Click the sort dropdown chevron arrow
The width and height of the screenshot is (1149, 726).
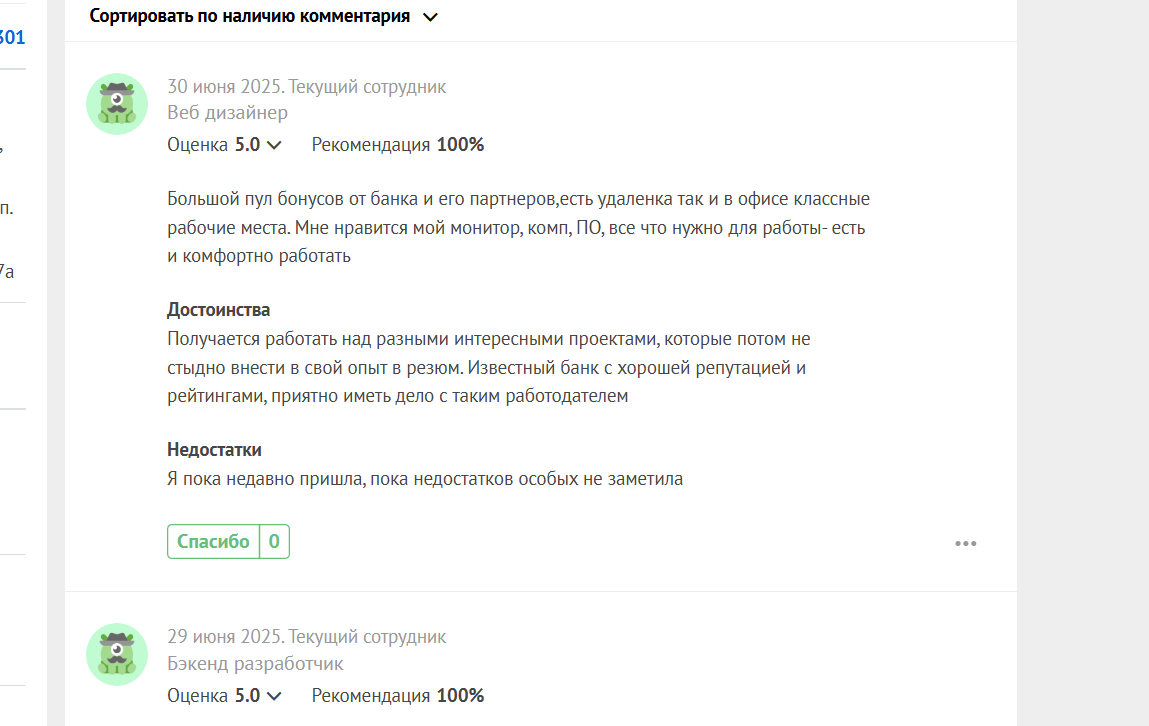(430, 17)
